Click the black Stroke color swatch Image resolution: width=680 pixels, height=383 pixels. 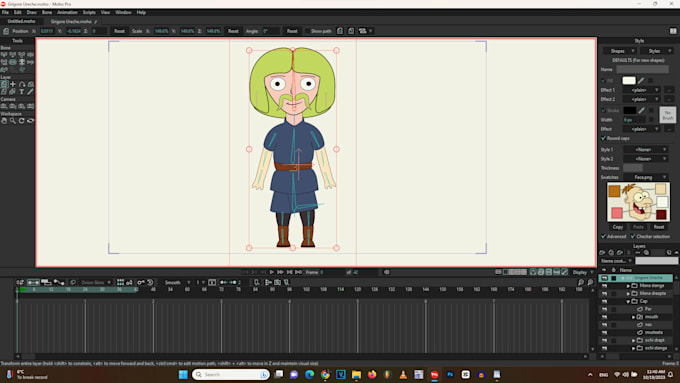(x=629, y=110)
